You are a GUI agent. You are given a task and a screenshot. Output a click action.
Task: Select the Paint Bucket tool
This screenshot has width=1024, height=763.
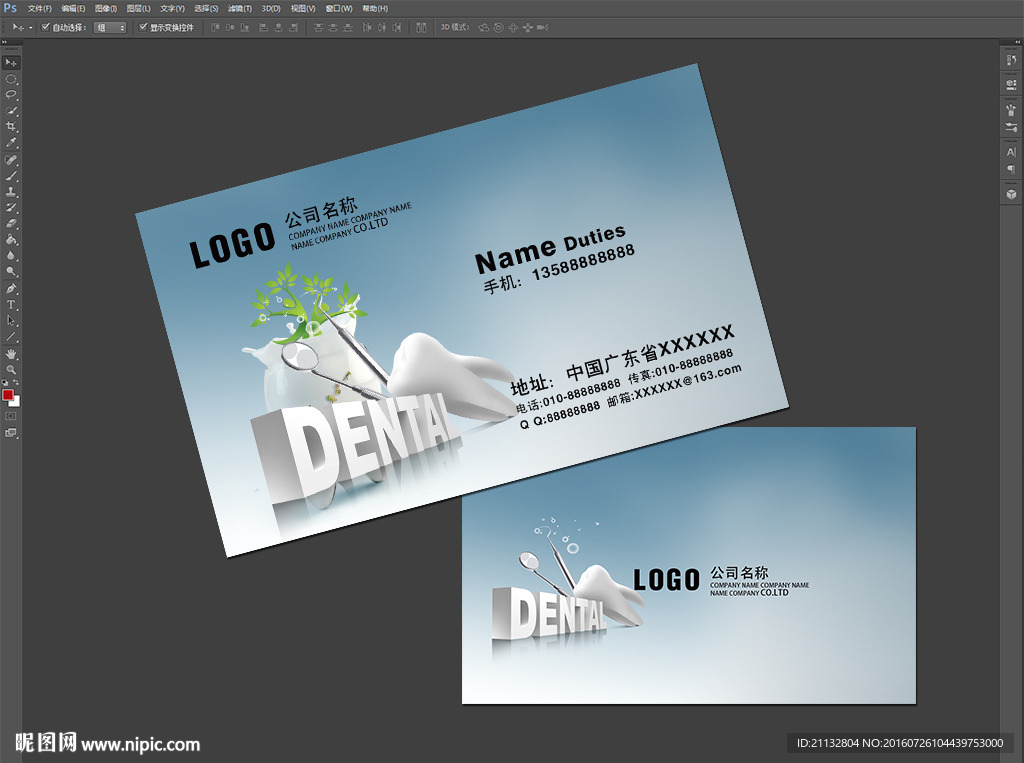[11, 240]
